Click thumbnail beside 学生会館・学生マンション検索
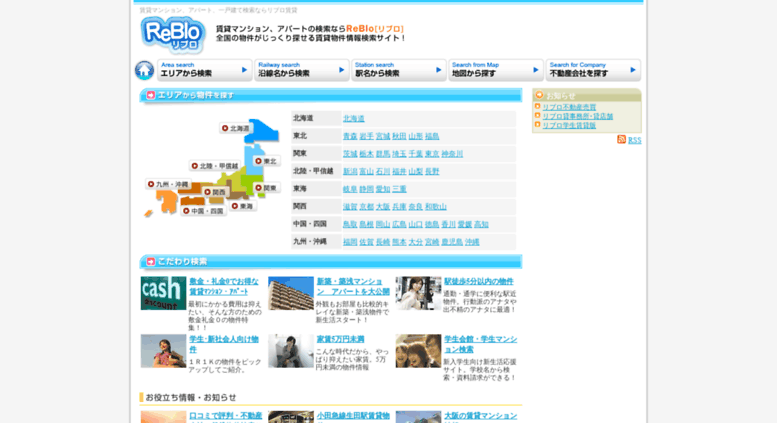Viewport: 777px width, 423px height. (x=418, y=351)
